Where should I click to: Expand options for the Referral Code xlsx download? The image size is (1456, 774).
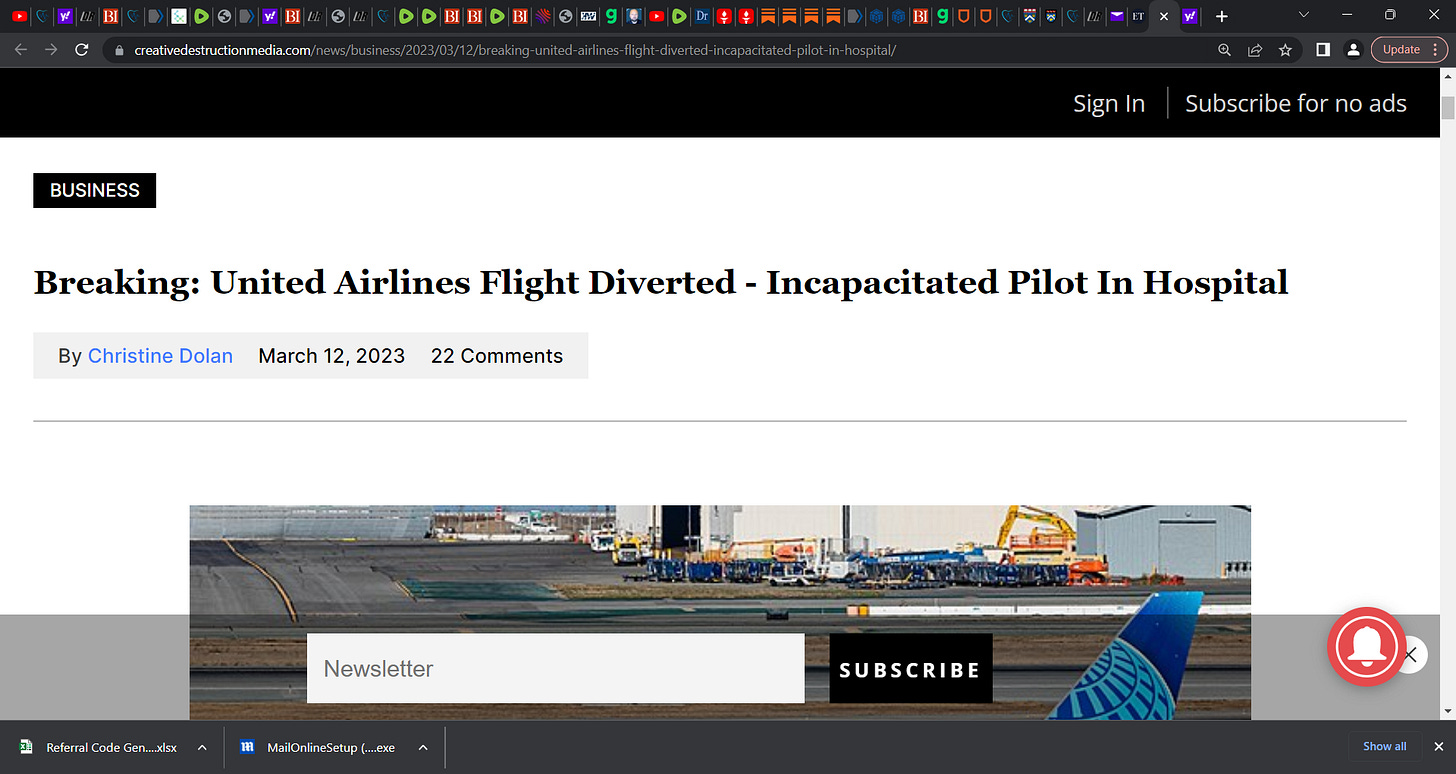[x=202, y=747]
